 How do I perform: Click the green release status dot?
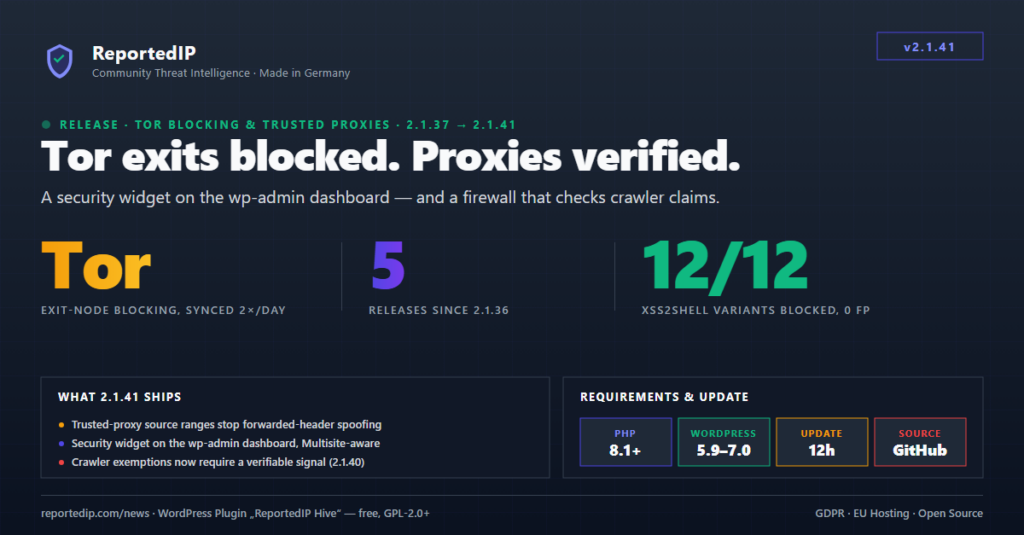pyautogui.click(x=46, y=124)
